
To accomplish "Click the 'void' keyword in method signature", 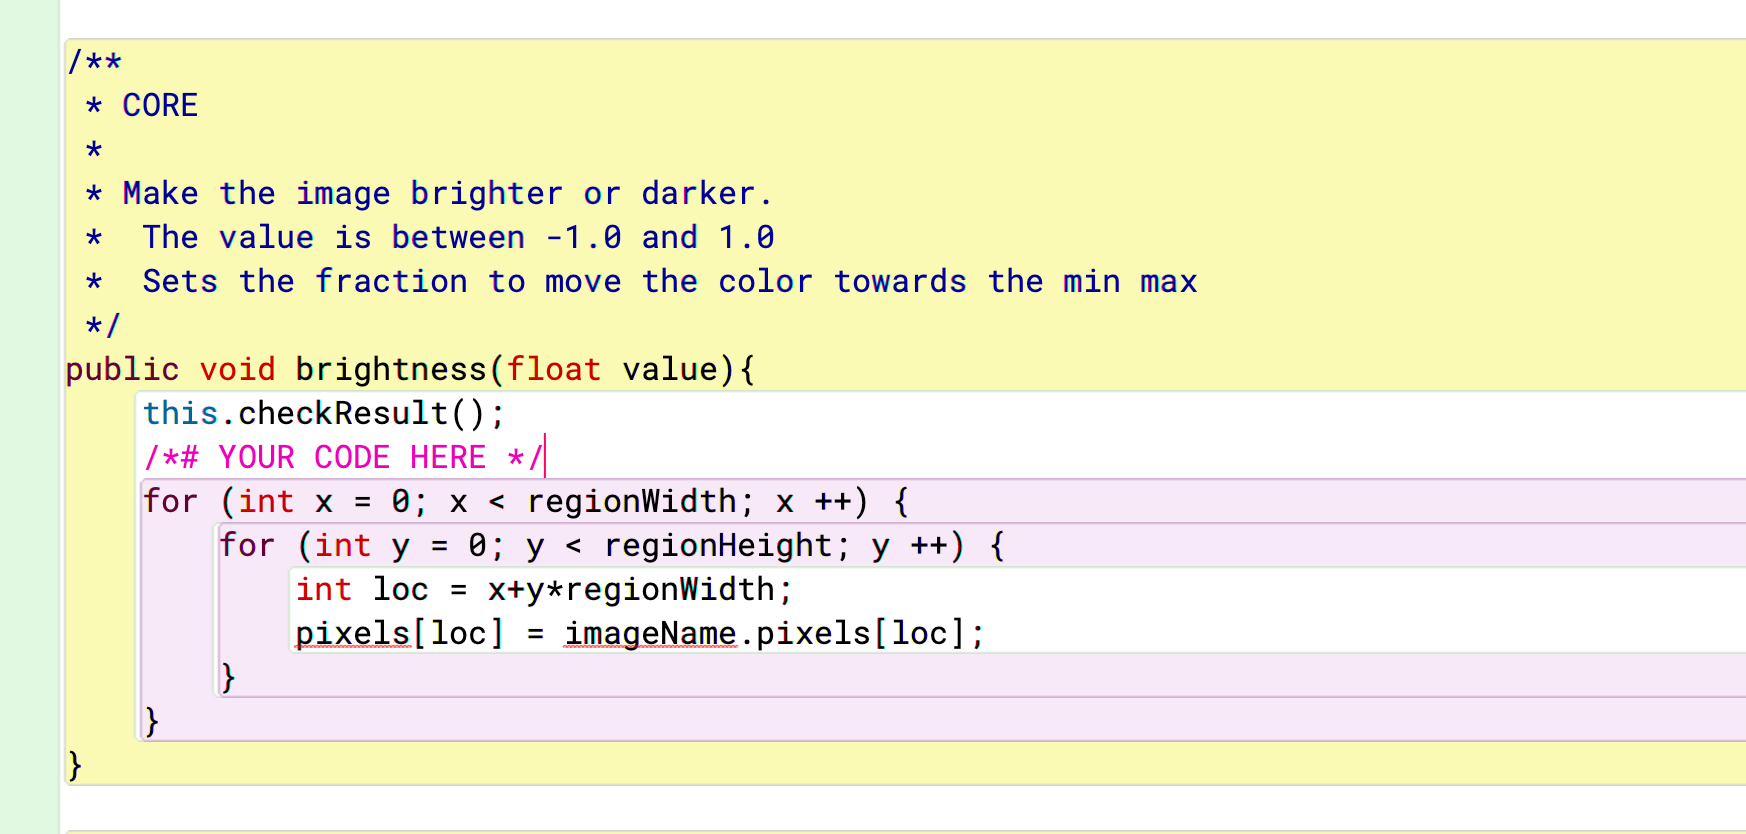I will (x=237, y=369).
